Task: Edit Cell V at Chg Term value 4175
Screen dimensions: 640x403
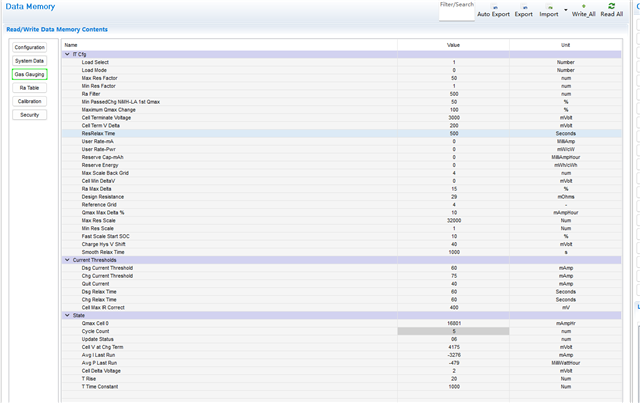Action: click(453, 347)
